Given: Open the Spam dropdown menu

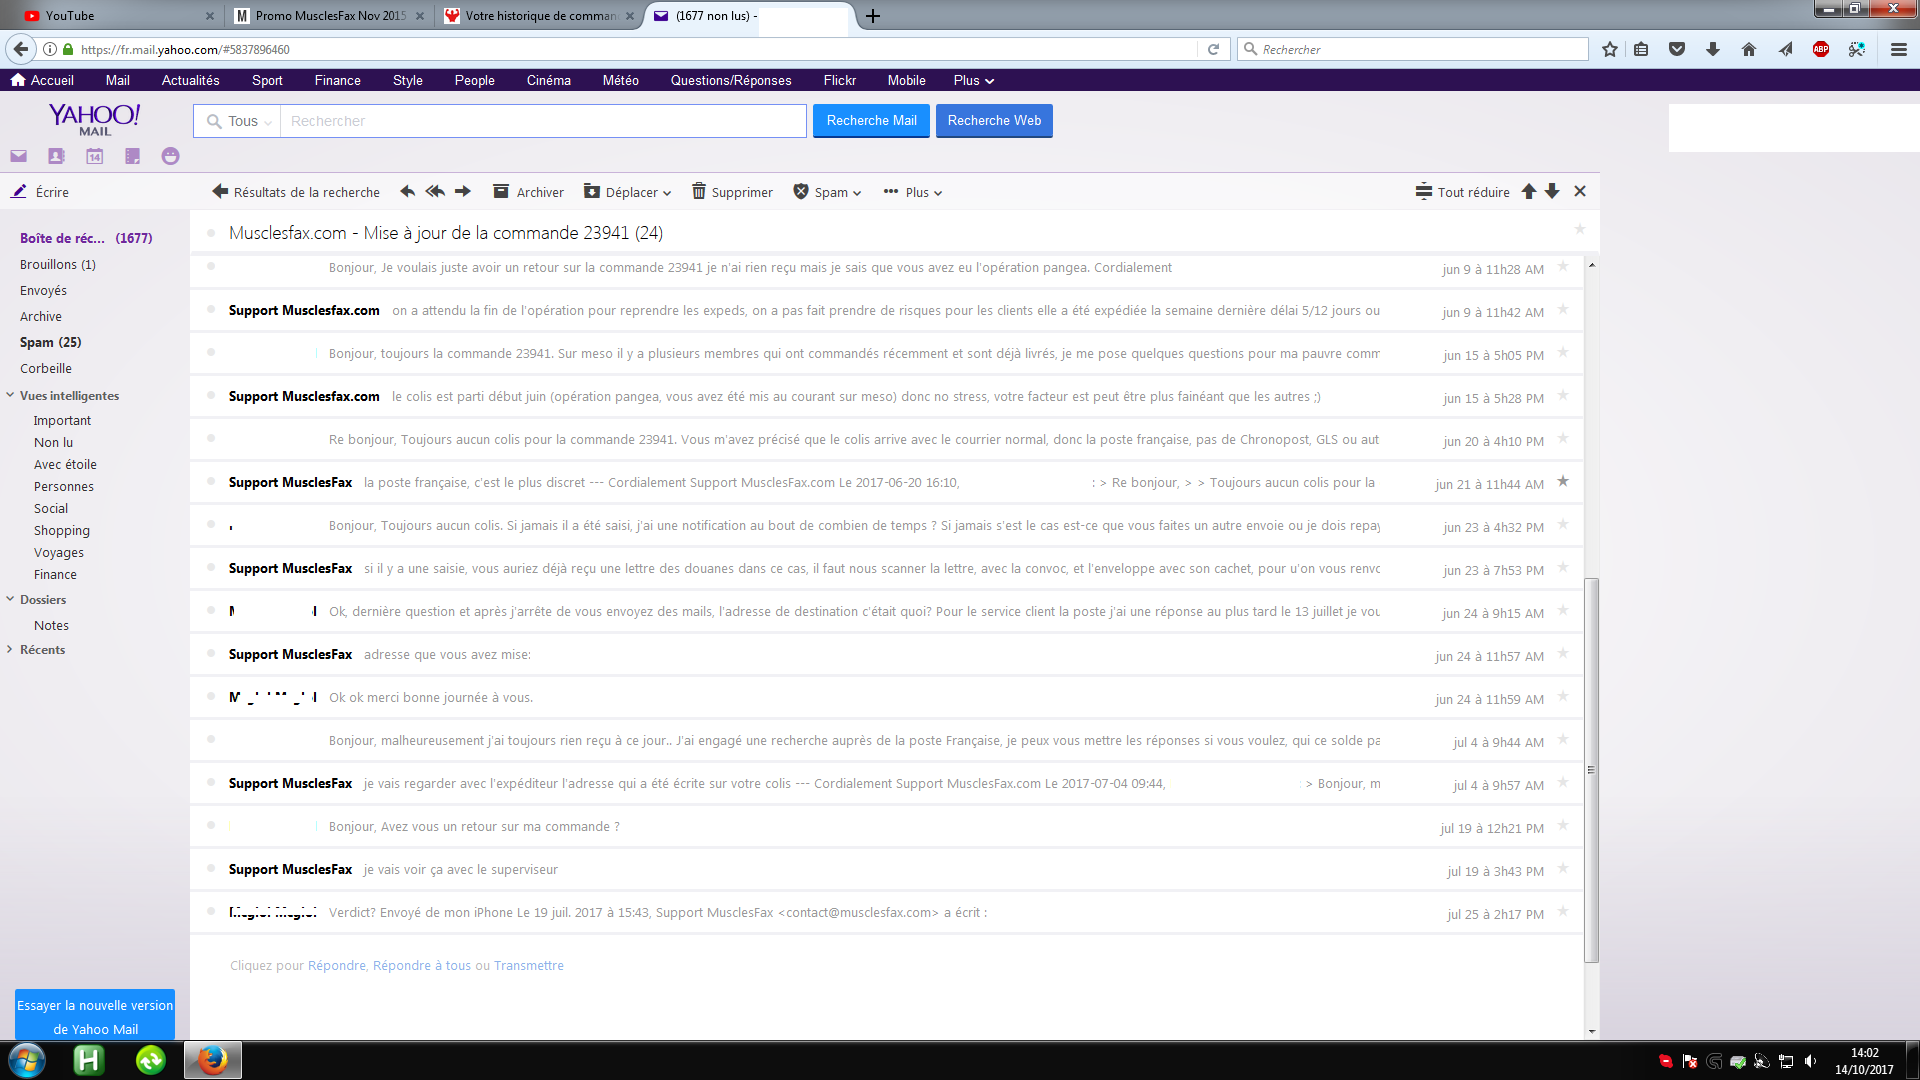Looking at the screenshot, I should pos(828,192).
